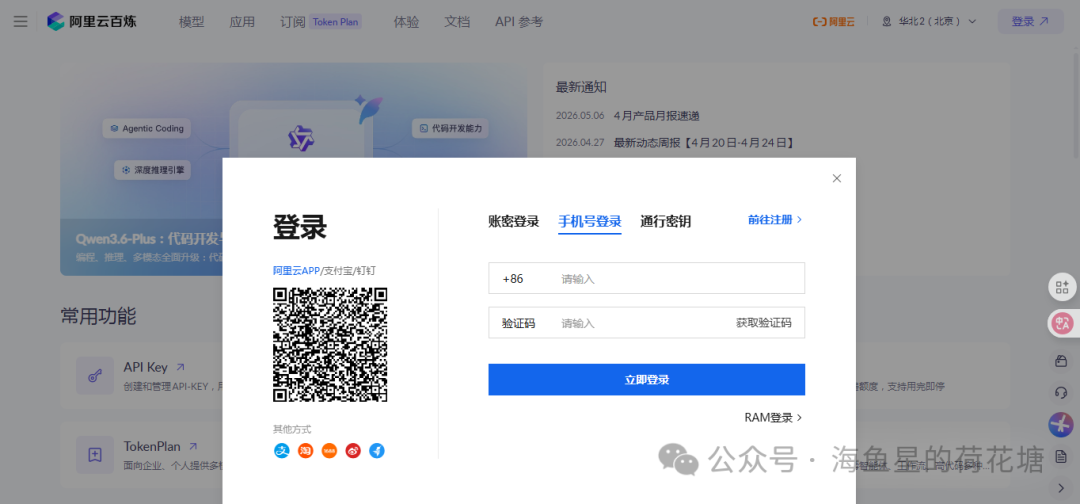Click the pink translate floating icon
Image resolution: width=1080 pixels, height=504 pixels.
coord(1061,324)
